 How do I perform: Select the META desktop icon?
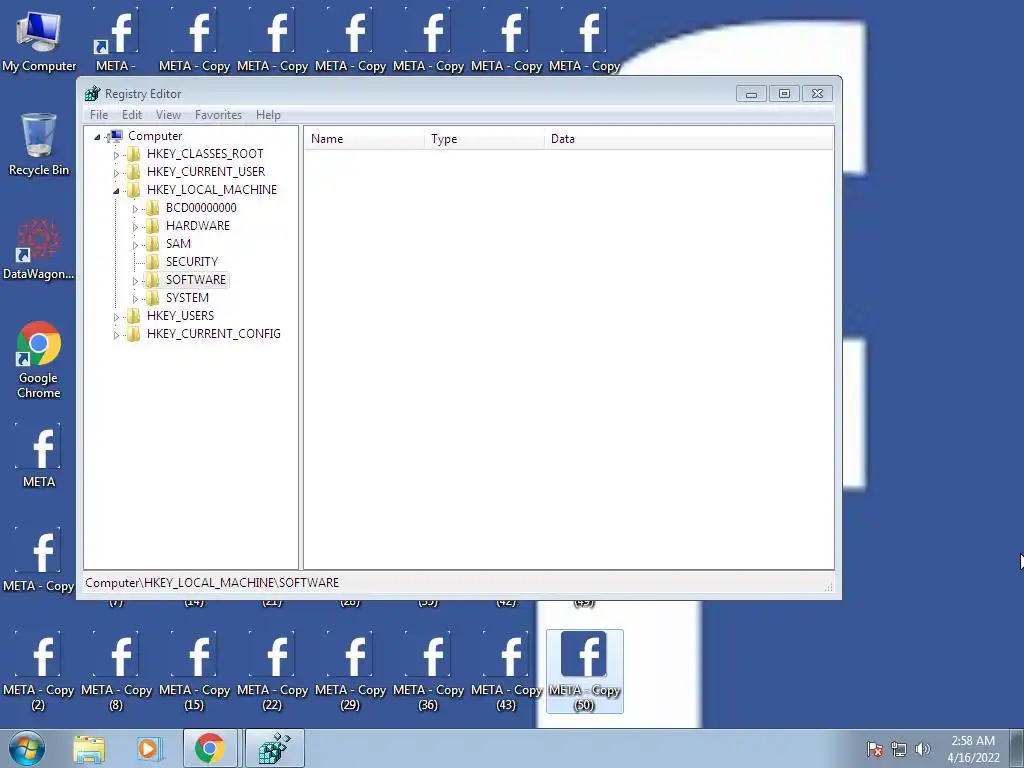(x=39, y=456)
